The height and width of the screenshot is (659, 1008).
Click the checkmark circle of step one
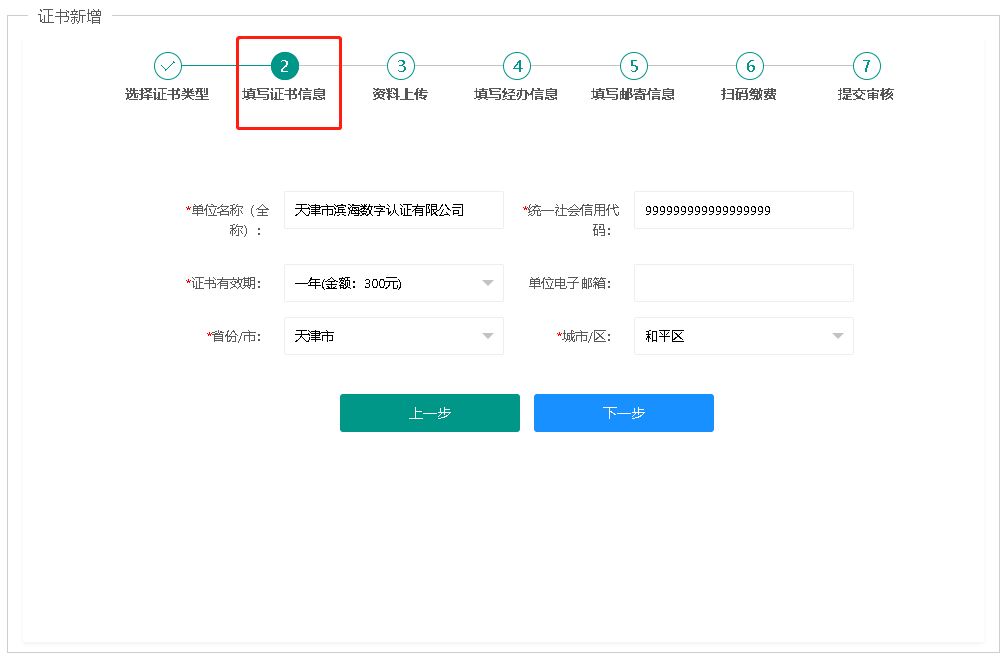(167, 66)
